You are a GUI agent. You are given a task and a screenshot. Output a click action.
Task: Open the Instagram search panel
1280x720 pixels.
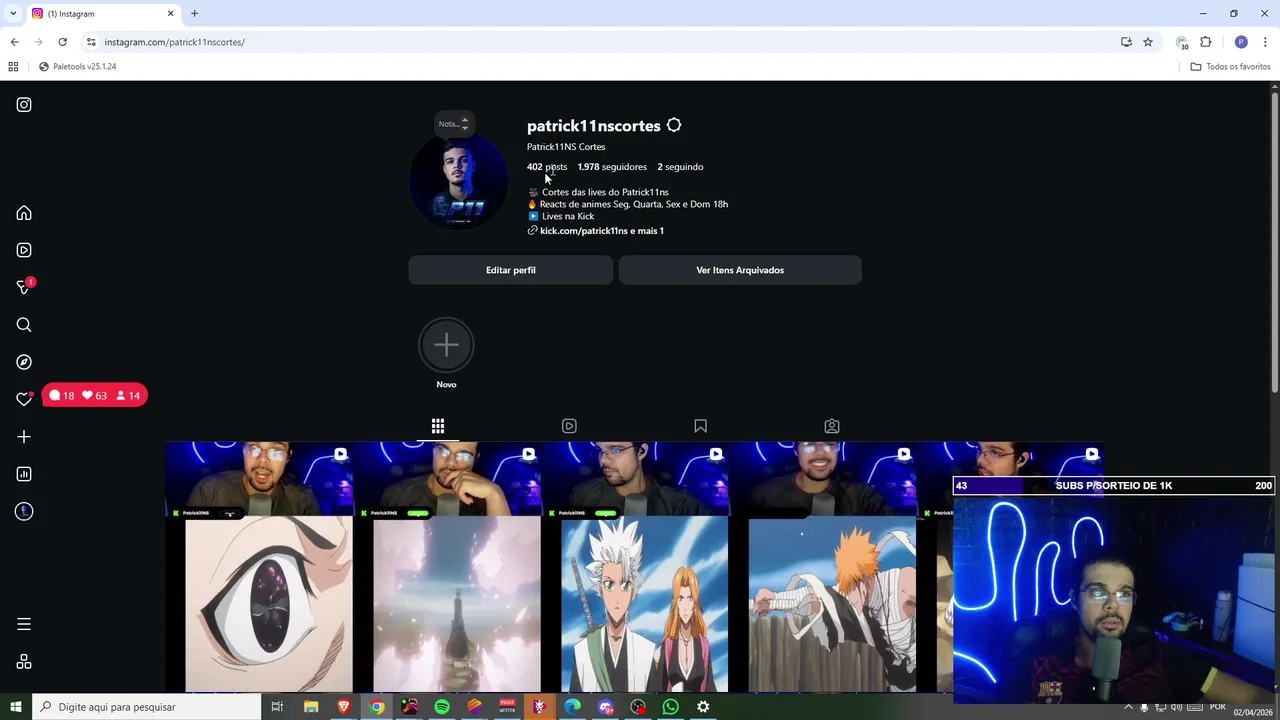click(24, 325)
